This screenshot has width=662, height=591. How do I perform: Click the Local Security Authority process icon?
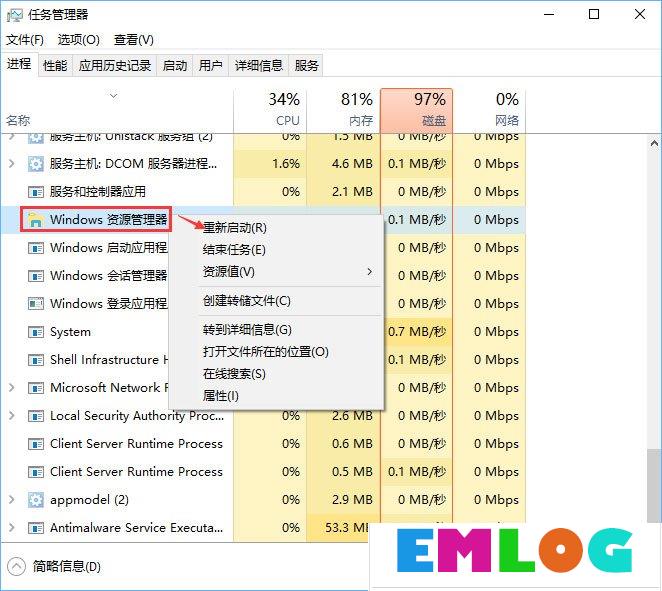(x=35, y=416)
